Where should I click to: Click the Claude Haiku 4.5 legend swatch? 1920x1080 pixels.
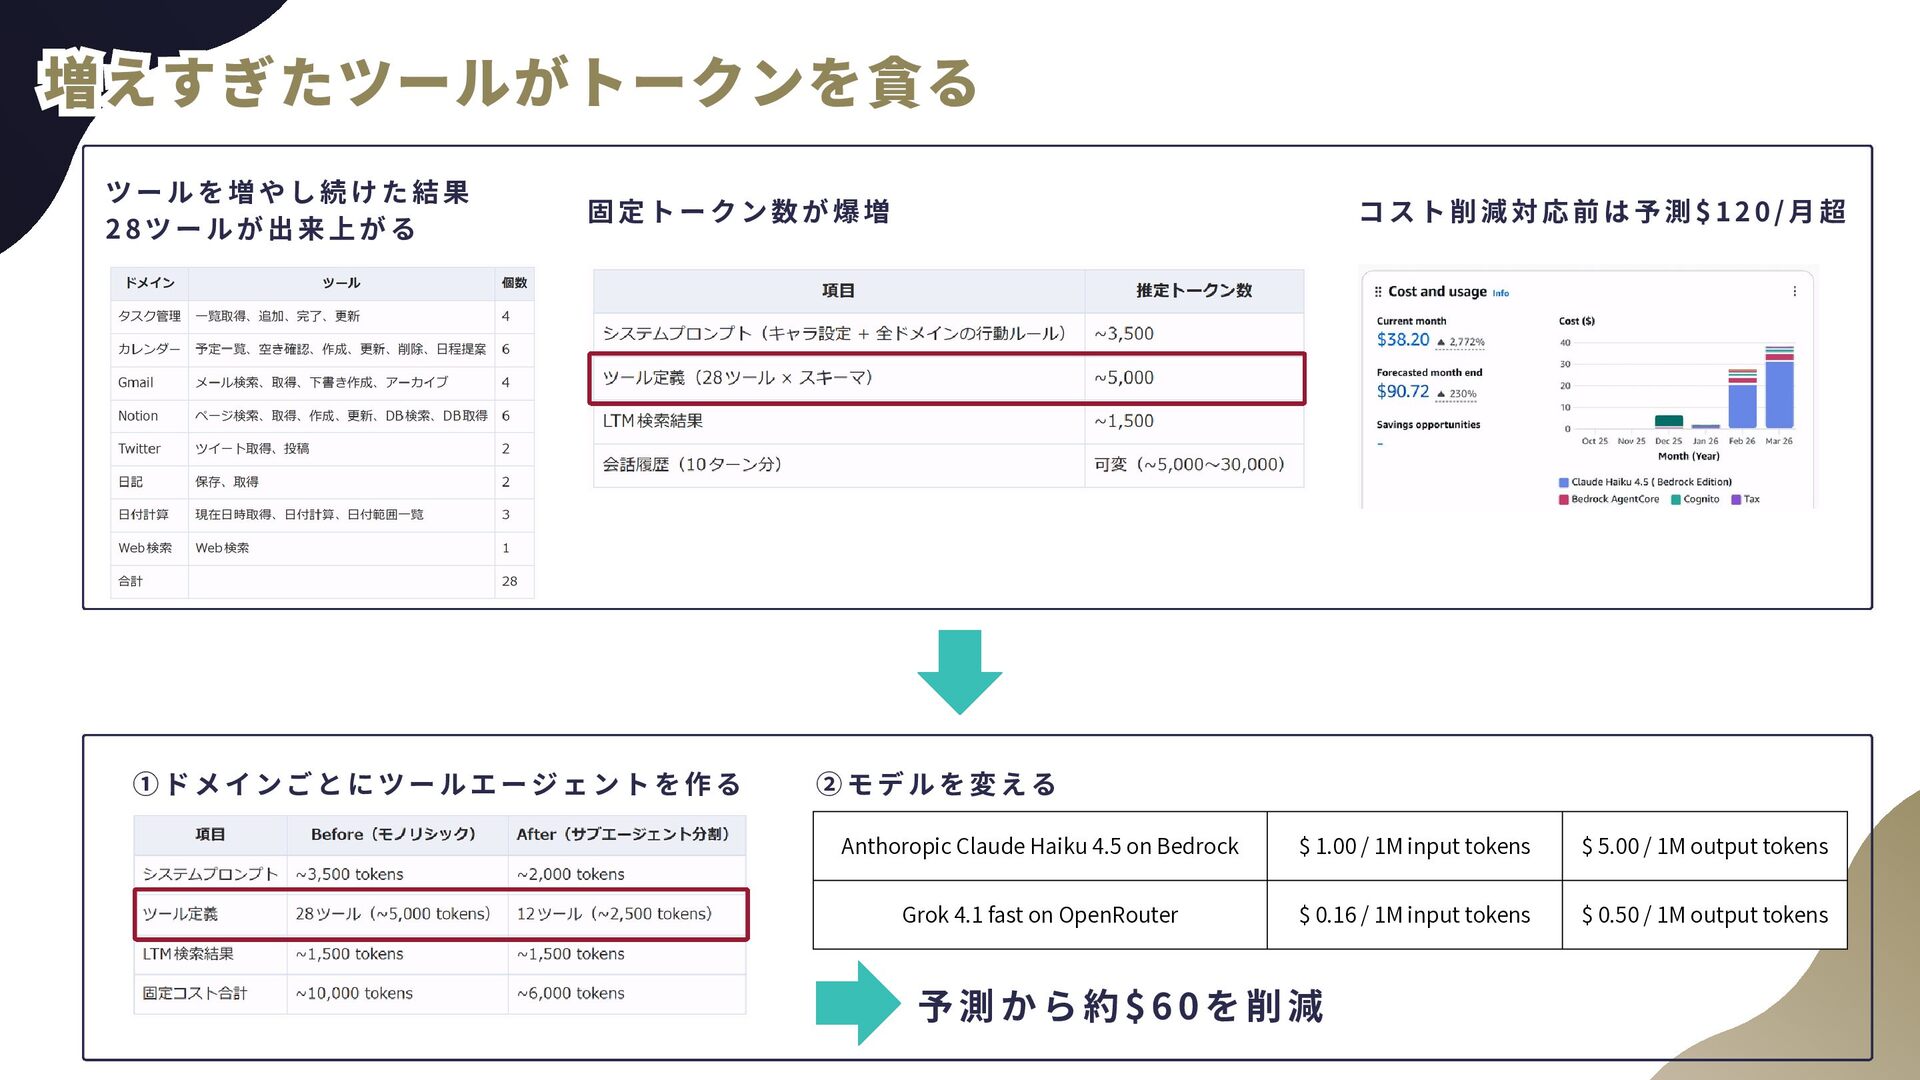pyautogui.click(x=1564, y=482)
